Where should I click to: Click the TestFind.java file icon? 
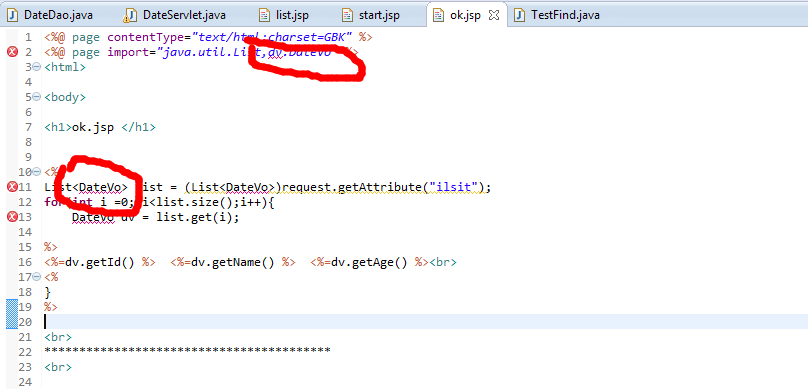click(x=520, y=15)
